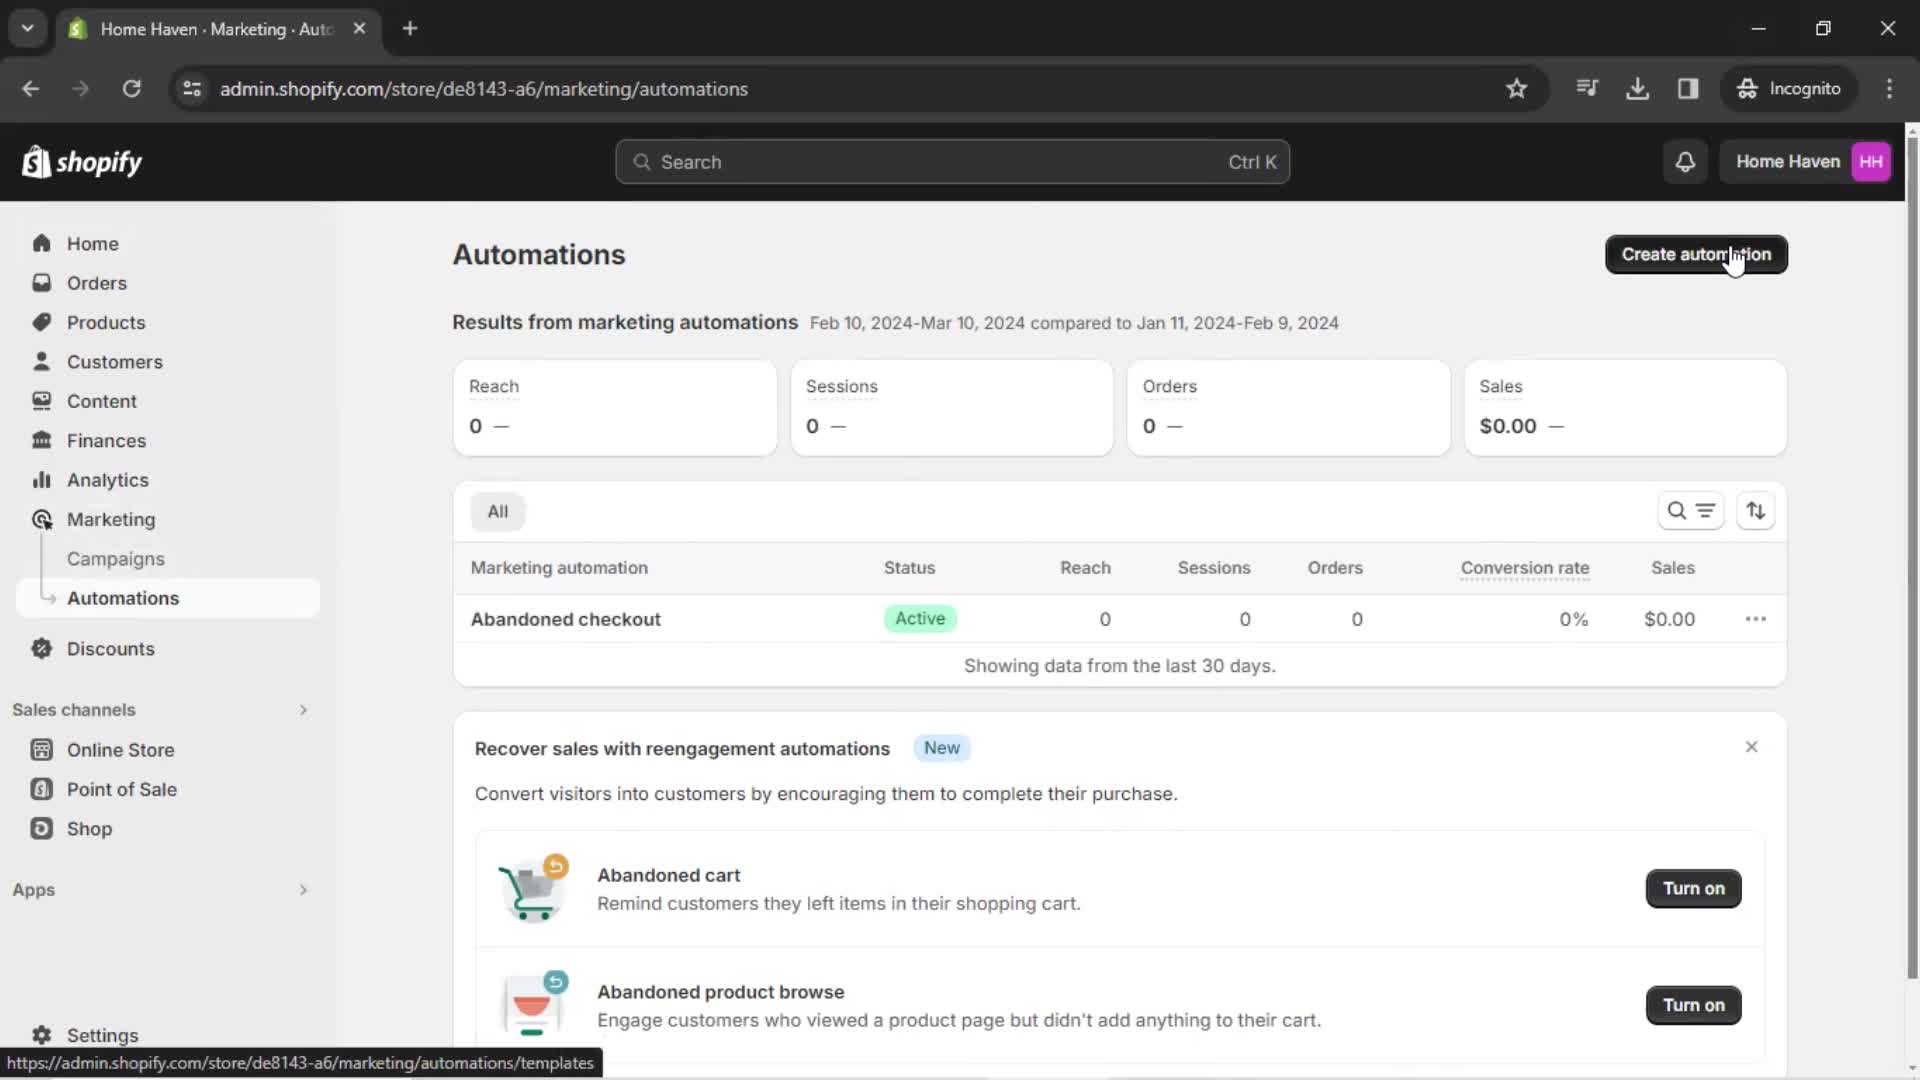Turn on the Abandoned product browse automation
Viewport: 1920px width, 1080px height.
(1695, 1005)
